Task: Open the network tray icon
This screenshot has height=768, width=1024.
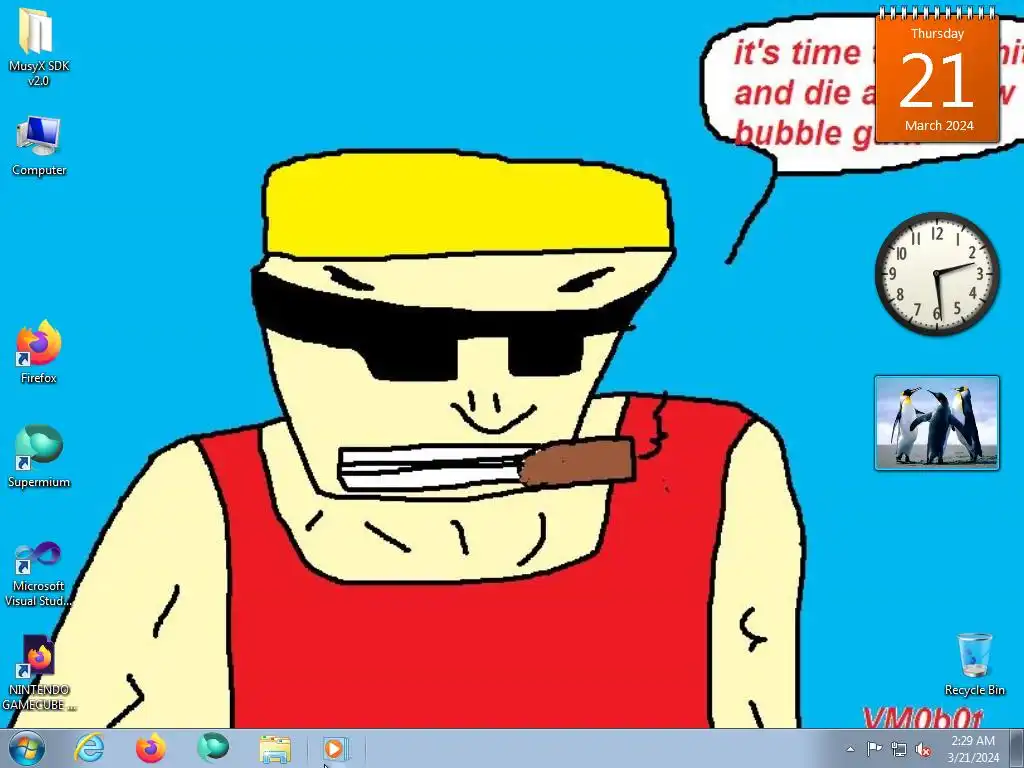Action: click(899, 750)
